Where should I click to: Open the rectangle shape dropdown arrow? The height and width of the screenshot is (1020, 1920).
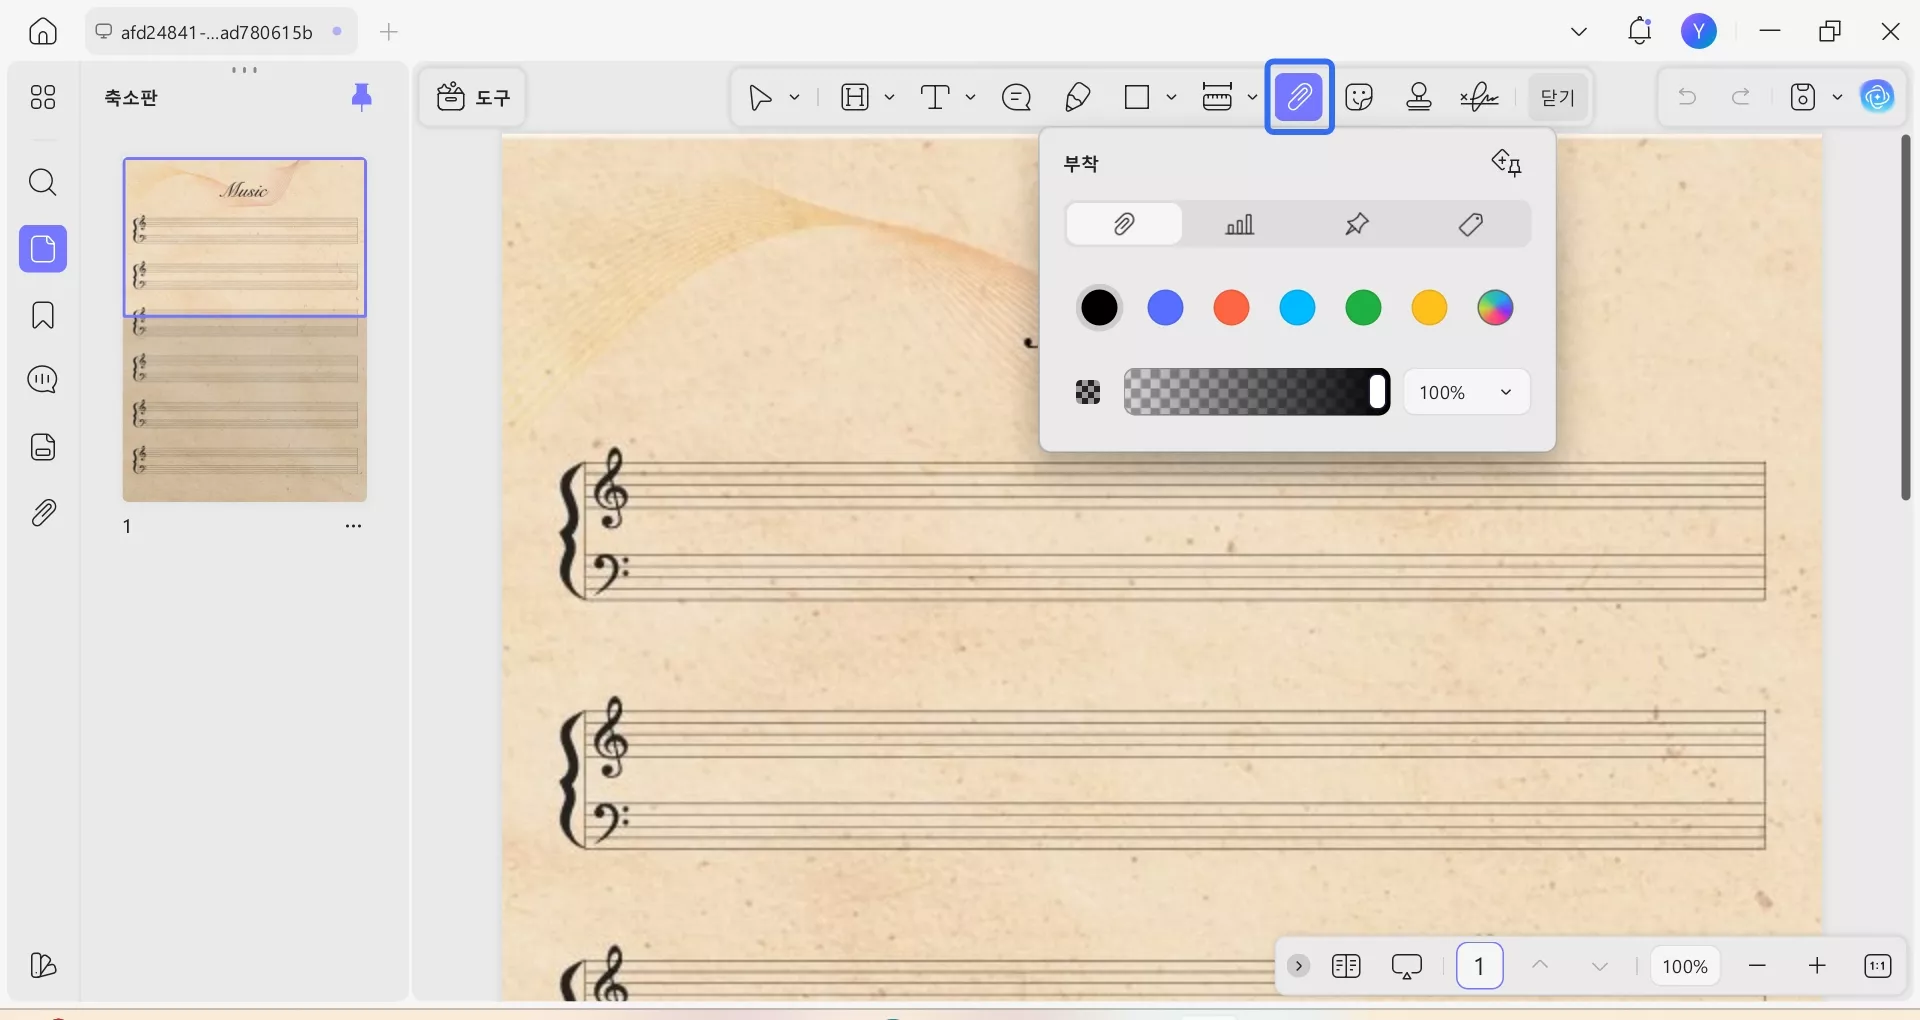(x=1171, y=97)
